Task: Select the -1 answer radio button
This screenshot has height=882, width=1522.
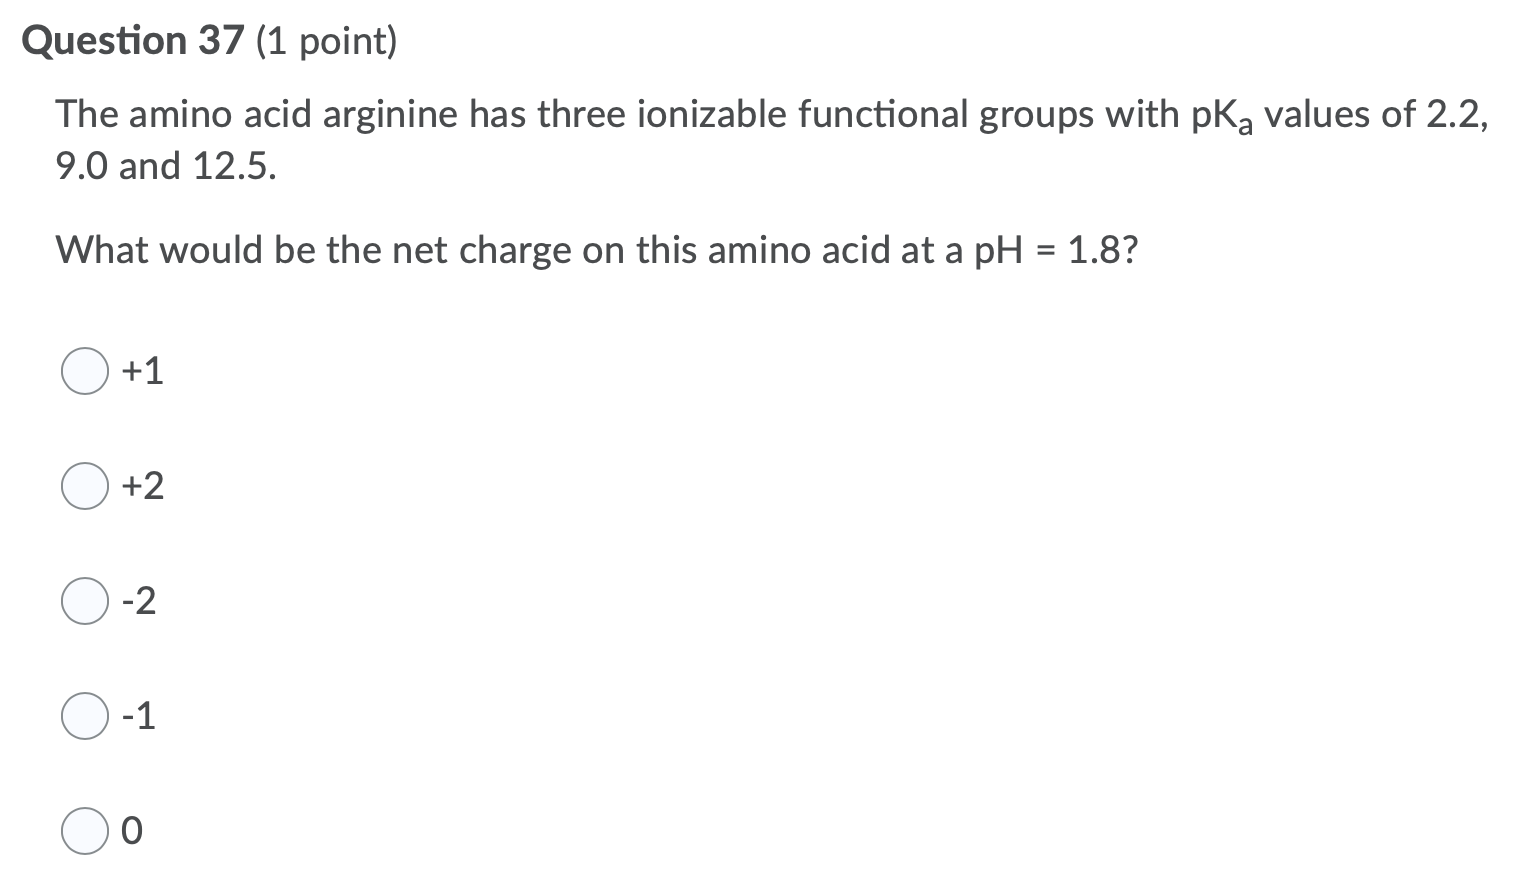Action: [x=84, y=716]
